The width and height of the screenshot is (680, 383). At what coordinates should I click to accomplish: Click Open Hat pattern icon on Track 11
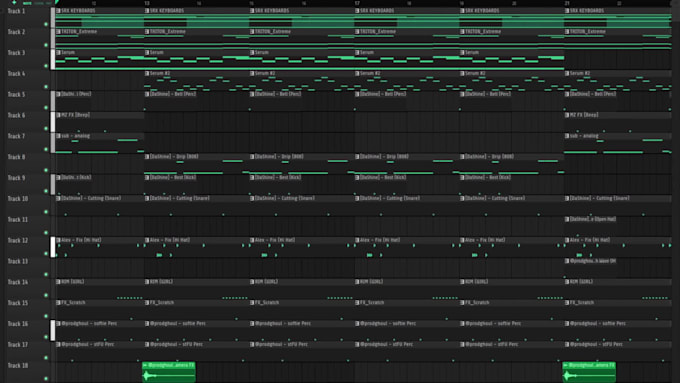(x=567, y=219)
